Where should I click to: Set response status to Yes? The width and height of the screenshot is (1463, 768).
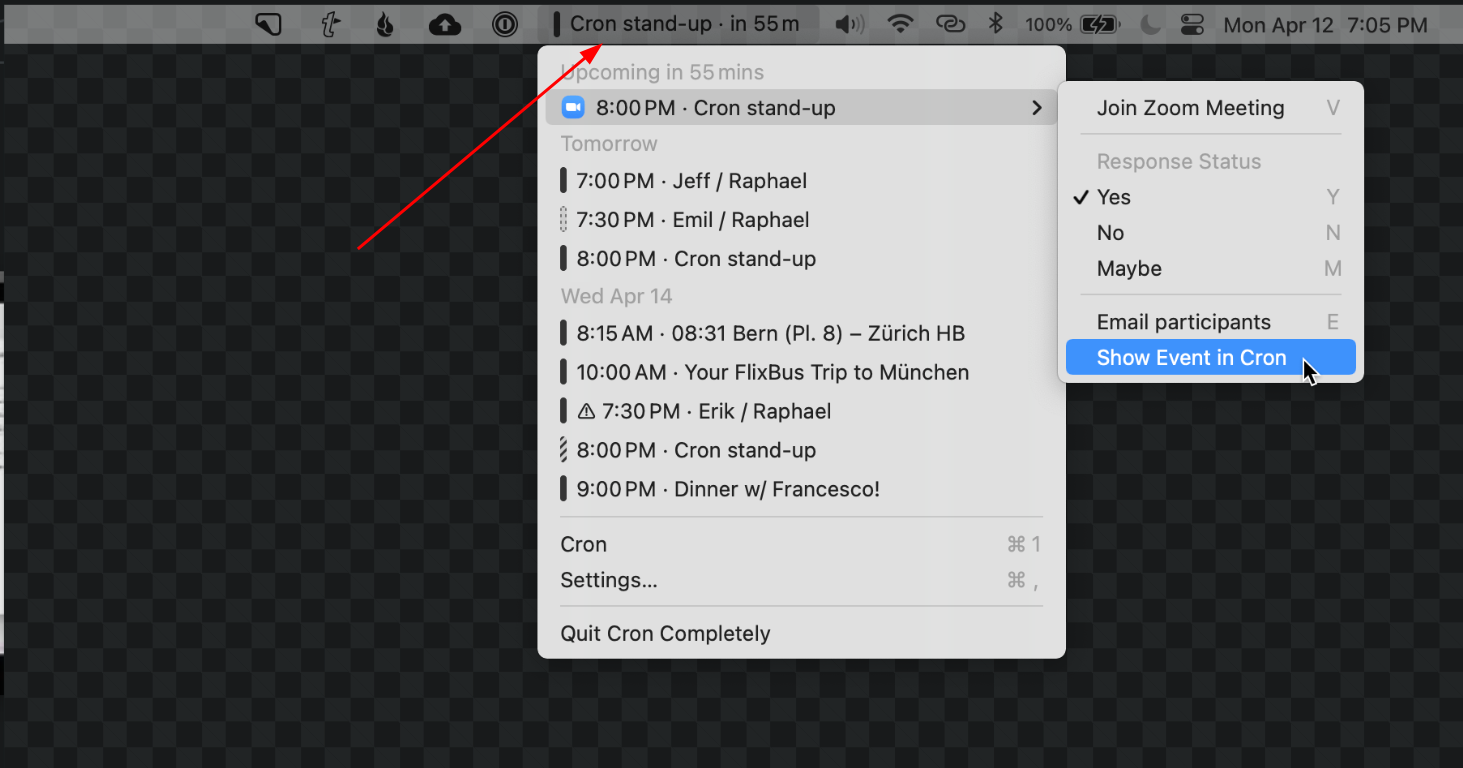pos(1113,197)
